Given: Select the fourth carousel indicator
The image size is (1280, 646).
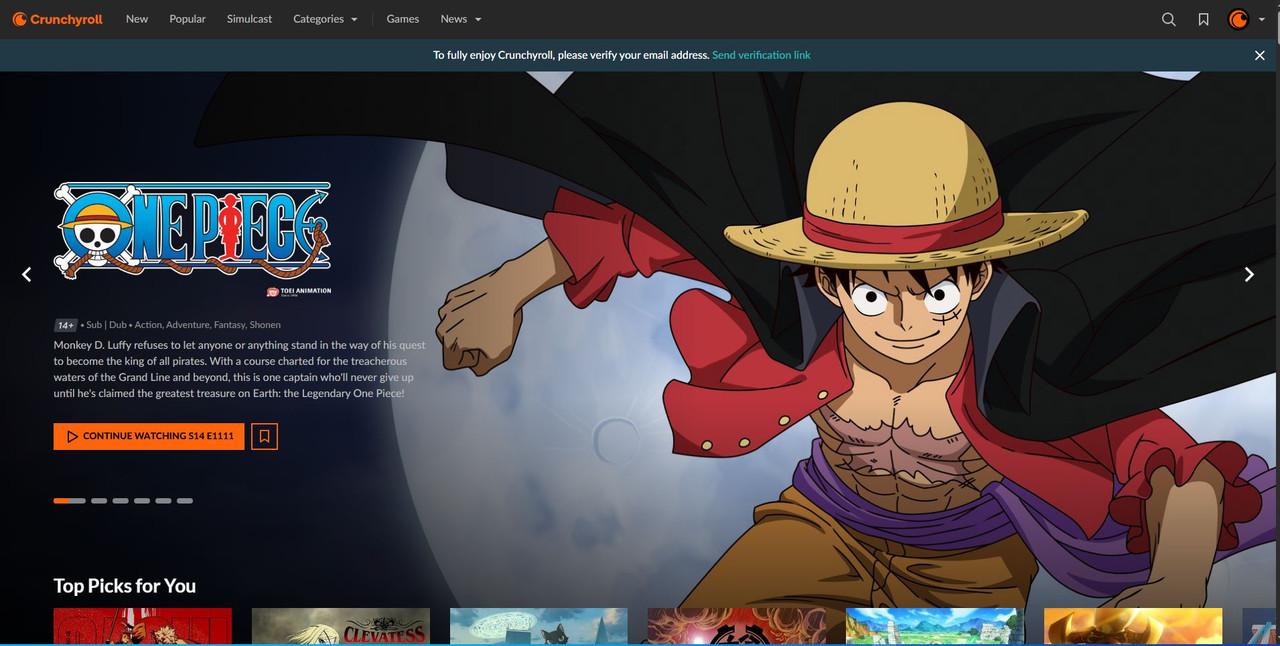Looking at the screenshot, I should (x=142, y=500).
